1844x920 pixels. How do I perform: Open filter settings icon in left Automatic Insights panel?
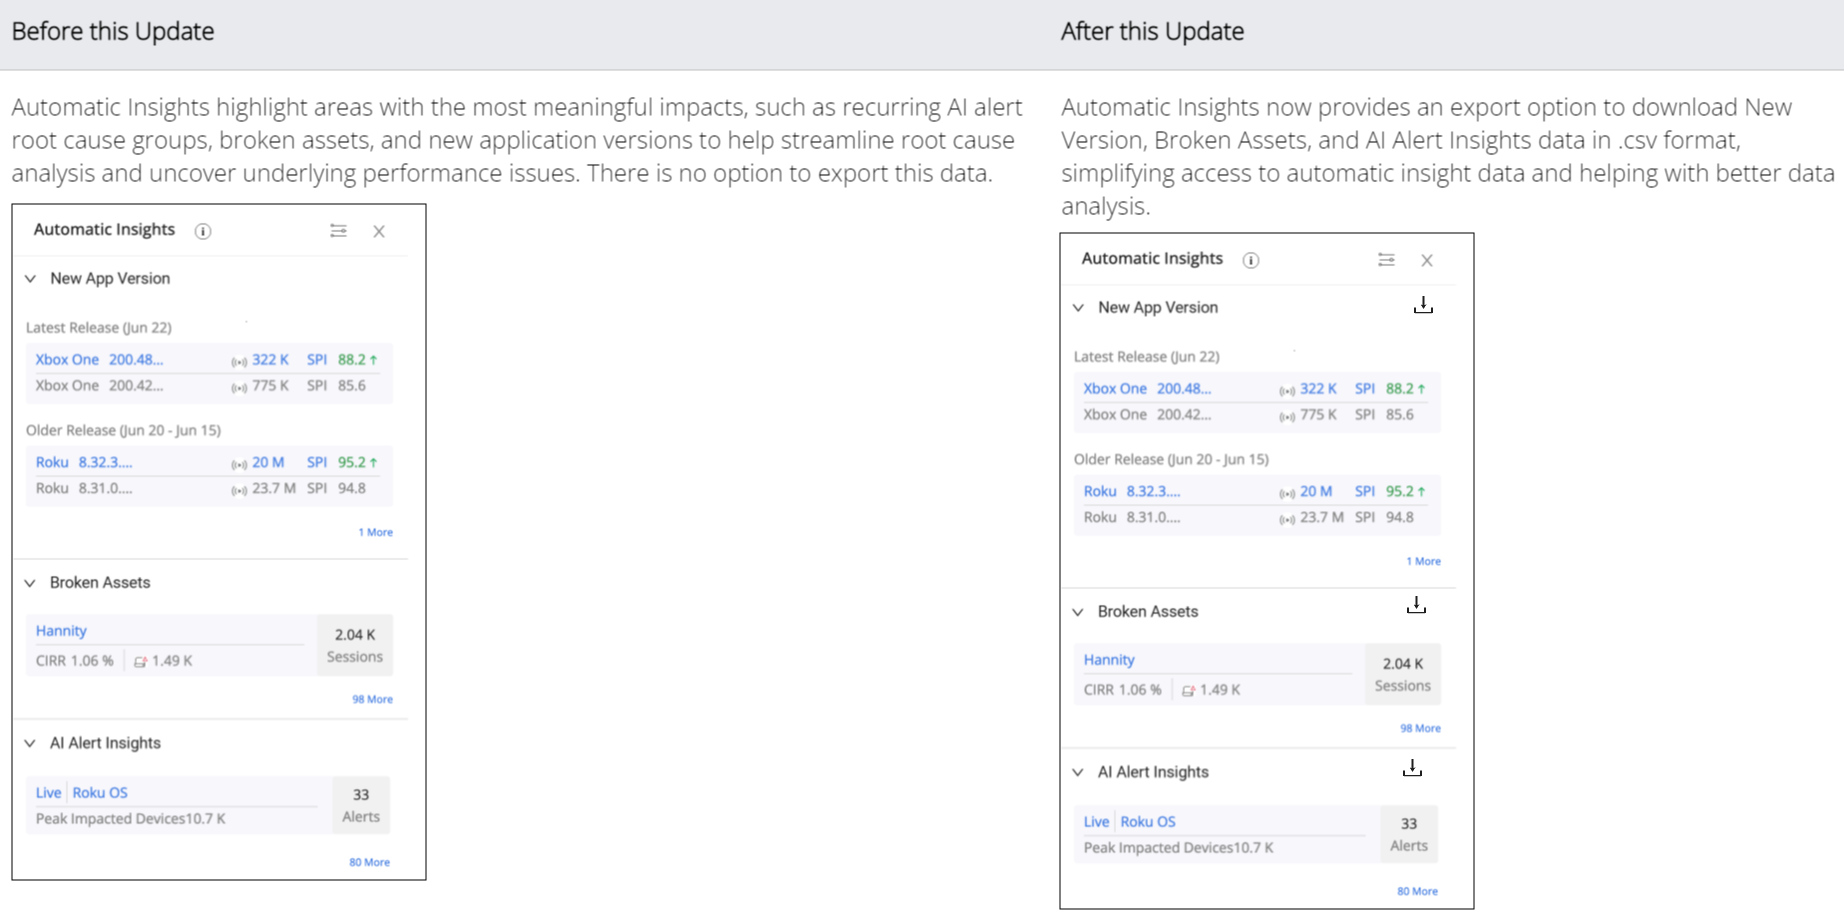pyautogui.click(x=338, y=231)
